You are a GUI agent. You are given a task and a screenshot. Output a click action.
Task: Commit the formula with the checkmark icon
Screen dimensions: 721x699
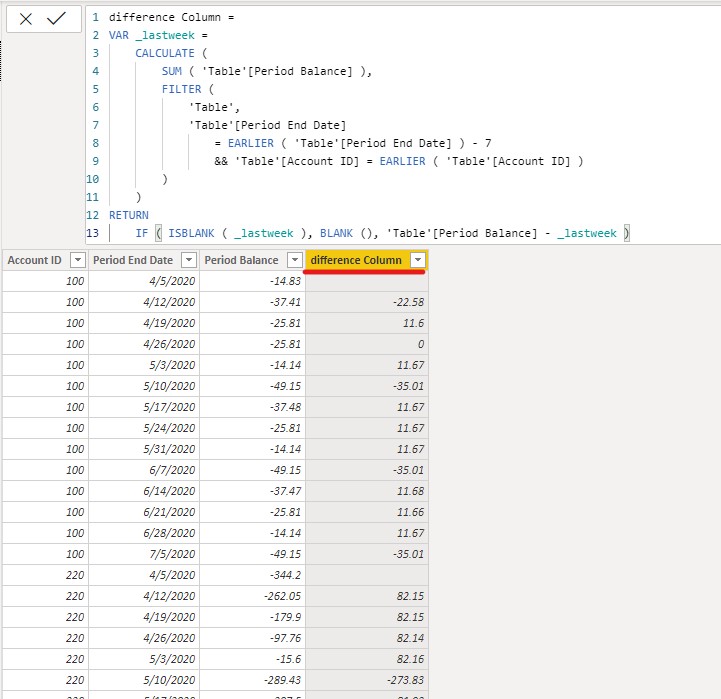tap(57, 18)
